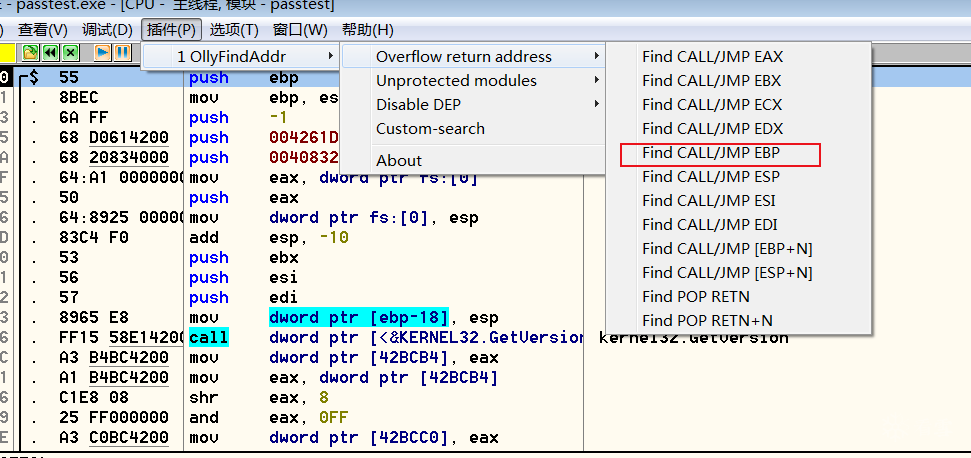Click hex bytes 8965 E8

click(x=94, y=318)
